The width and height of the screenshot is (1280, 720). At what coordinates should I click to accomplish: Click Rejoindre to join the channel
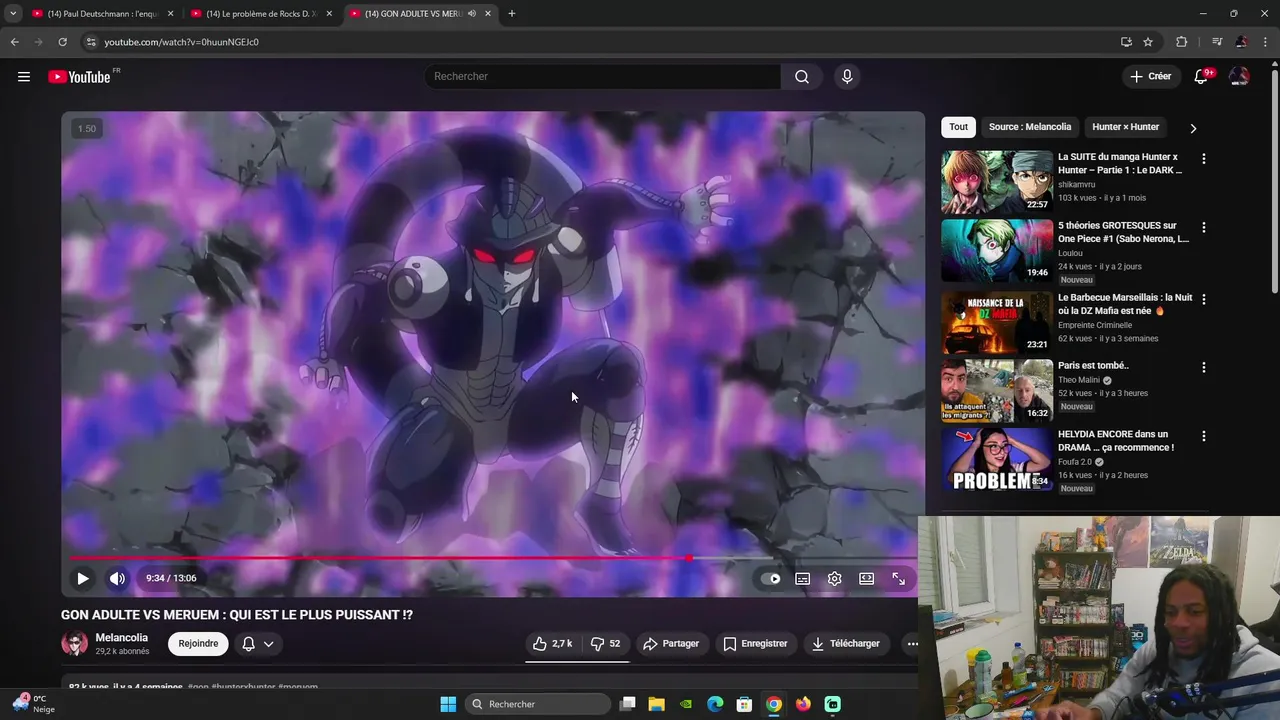pos(198,644)
